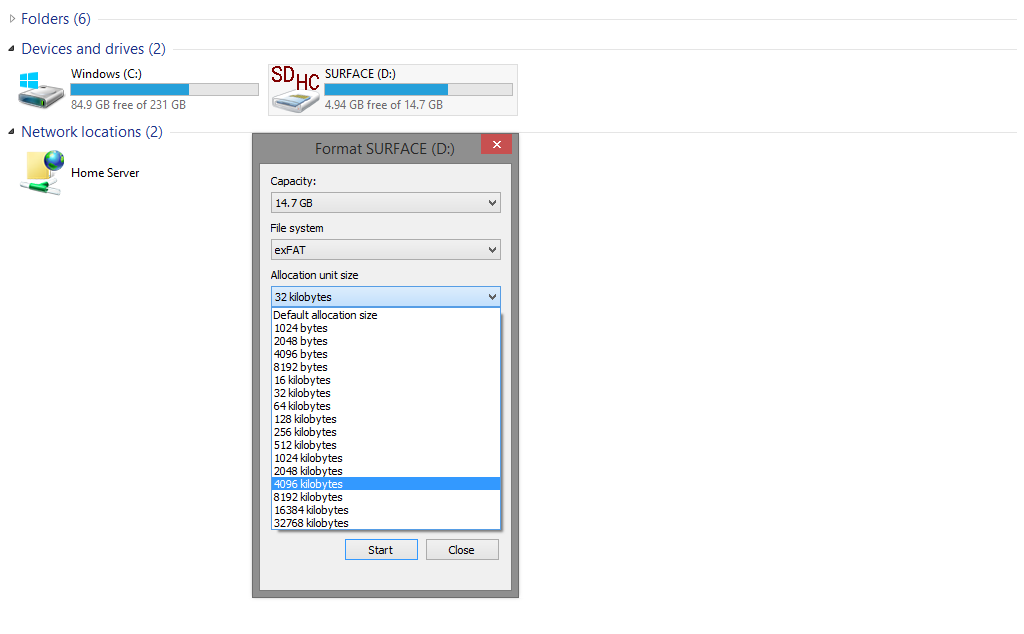Image resolution: width=1024 pixels, height=634 pixels.
Task: Expand the Folders (6) section
Action: coord(12,19)
